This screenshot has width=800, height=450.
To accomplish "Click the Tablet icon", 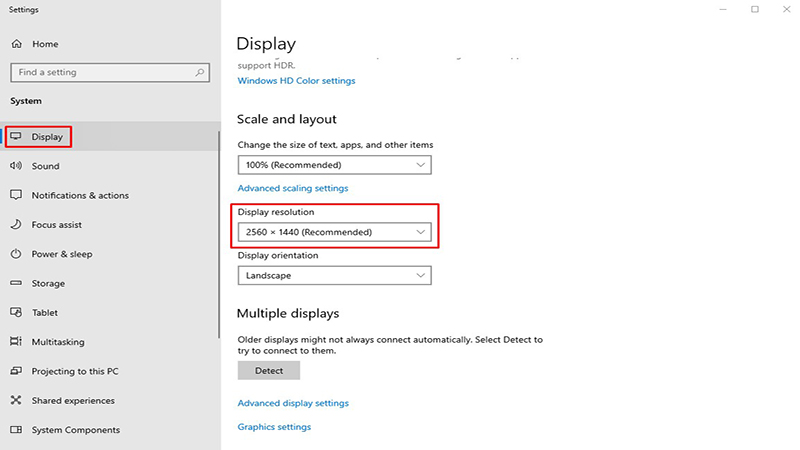I will tap(16, 312).
